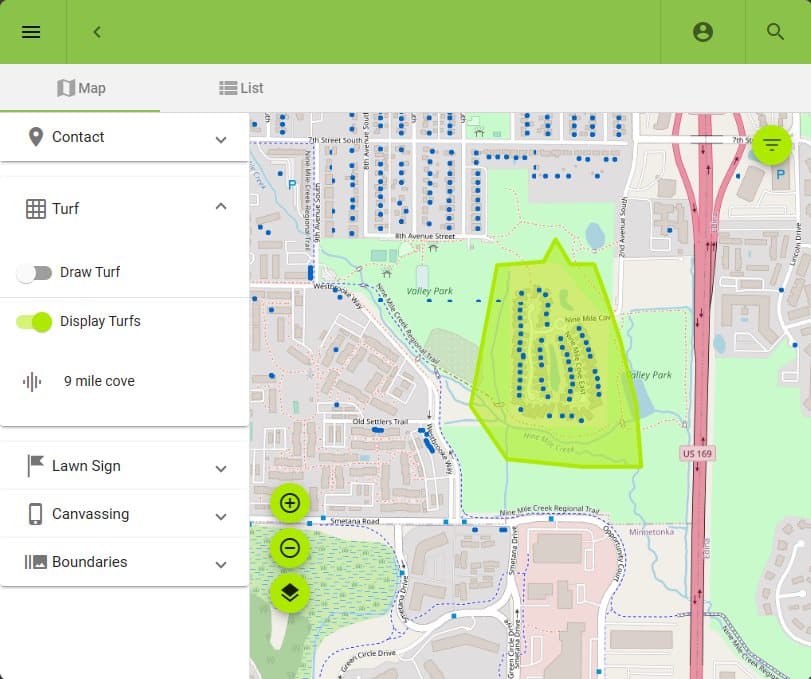Click the Valley Park label on map
811x679 pixels.
435,291
